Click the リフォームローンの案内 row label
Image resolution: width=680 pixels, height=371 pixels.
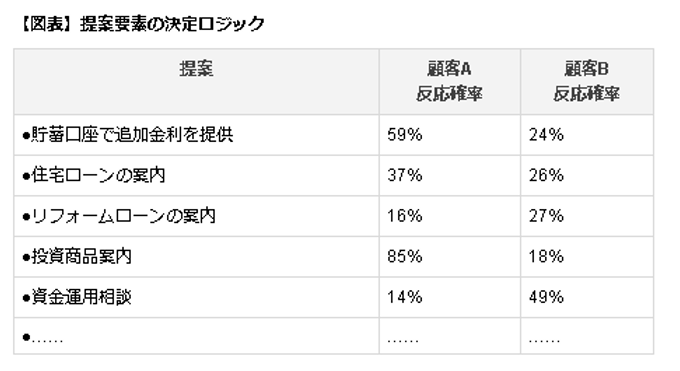pos(119,216)
